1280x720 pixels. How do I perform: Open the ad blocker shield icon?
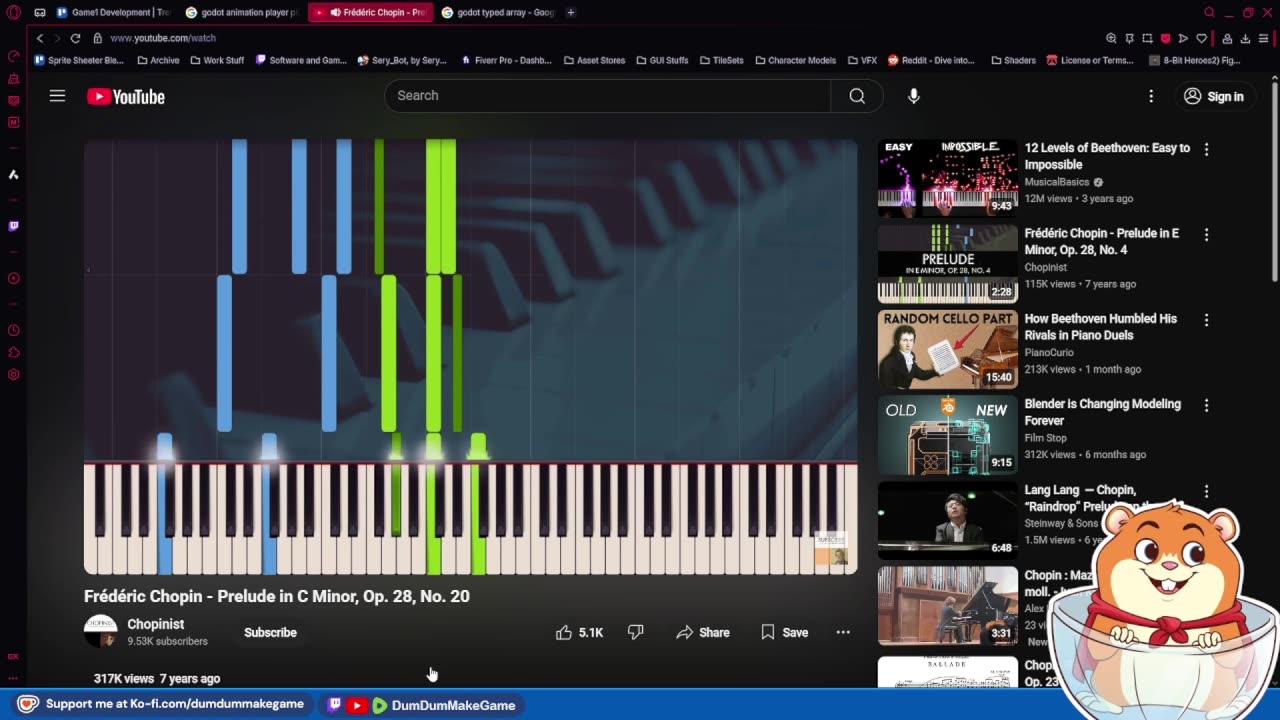point(1165,38)
